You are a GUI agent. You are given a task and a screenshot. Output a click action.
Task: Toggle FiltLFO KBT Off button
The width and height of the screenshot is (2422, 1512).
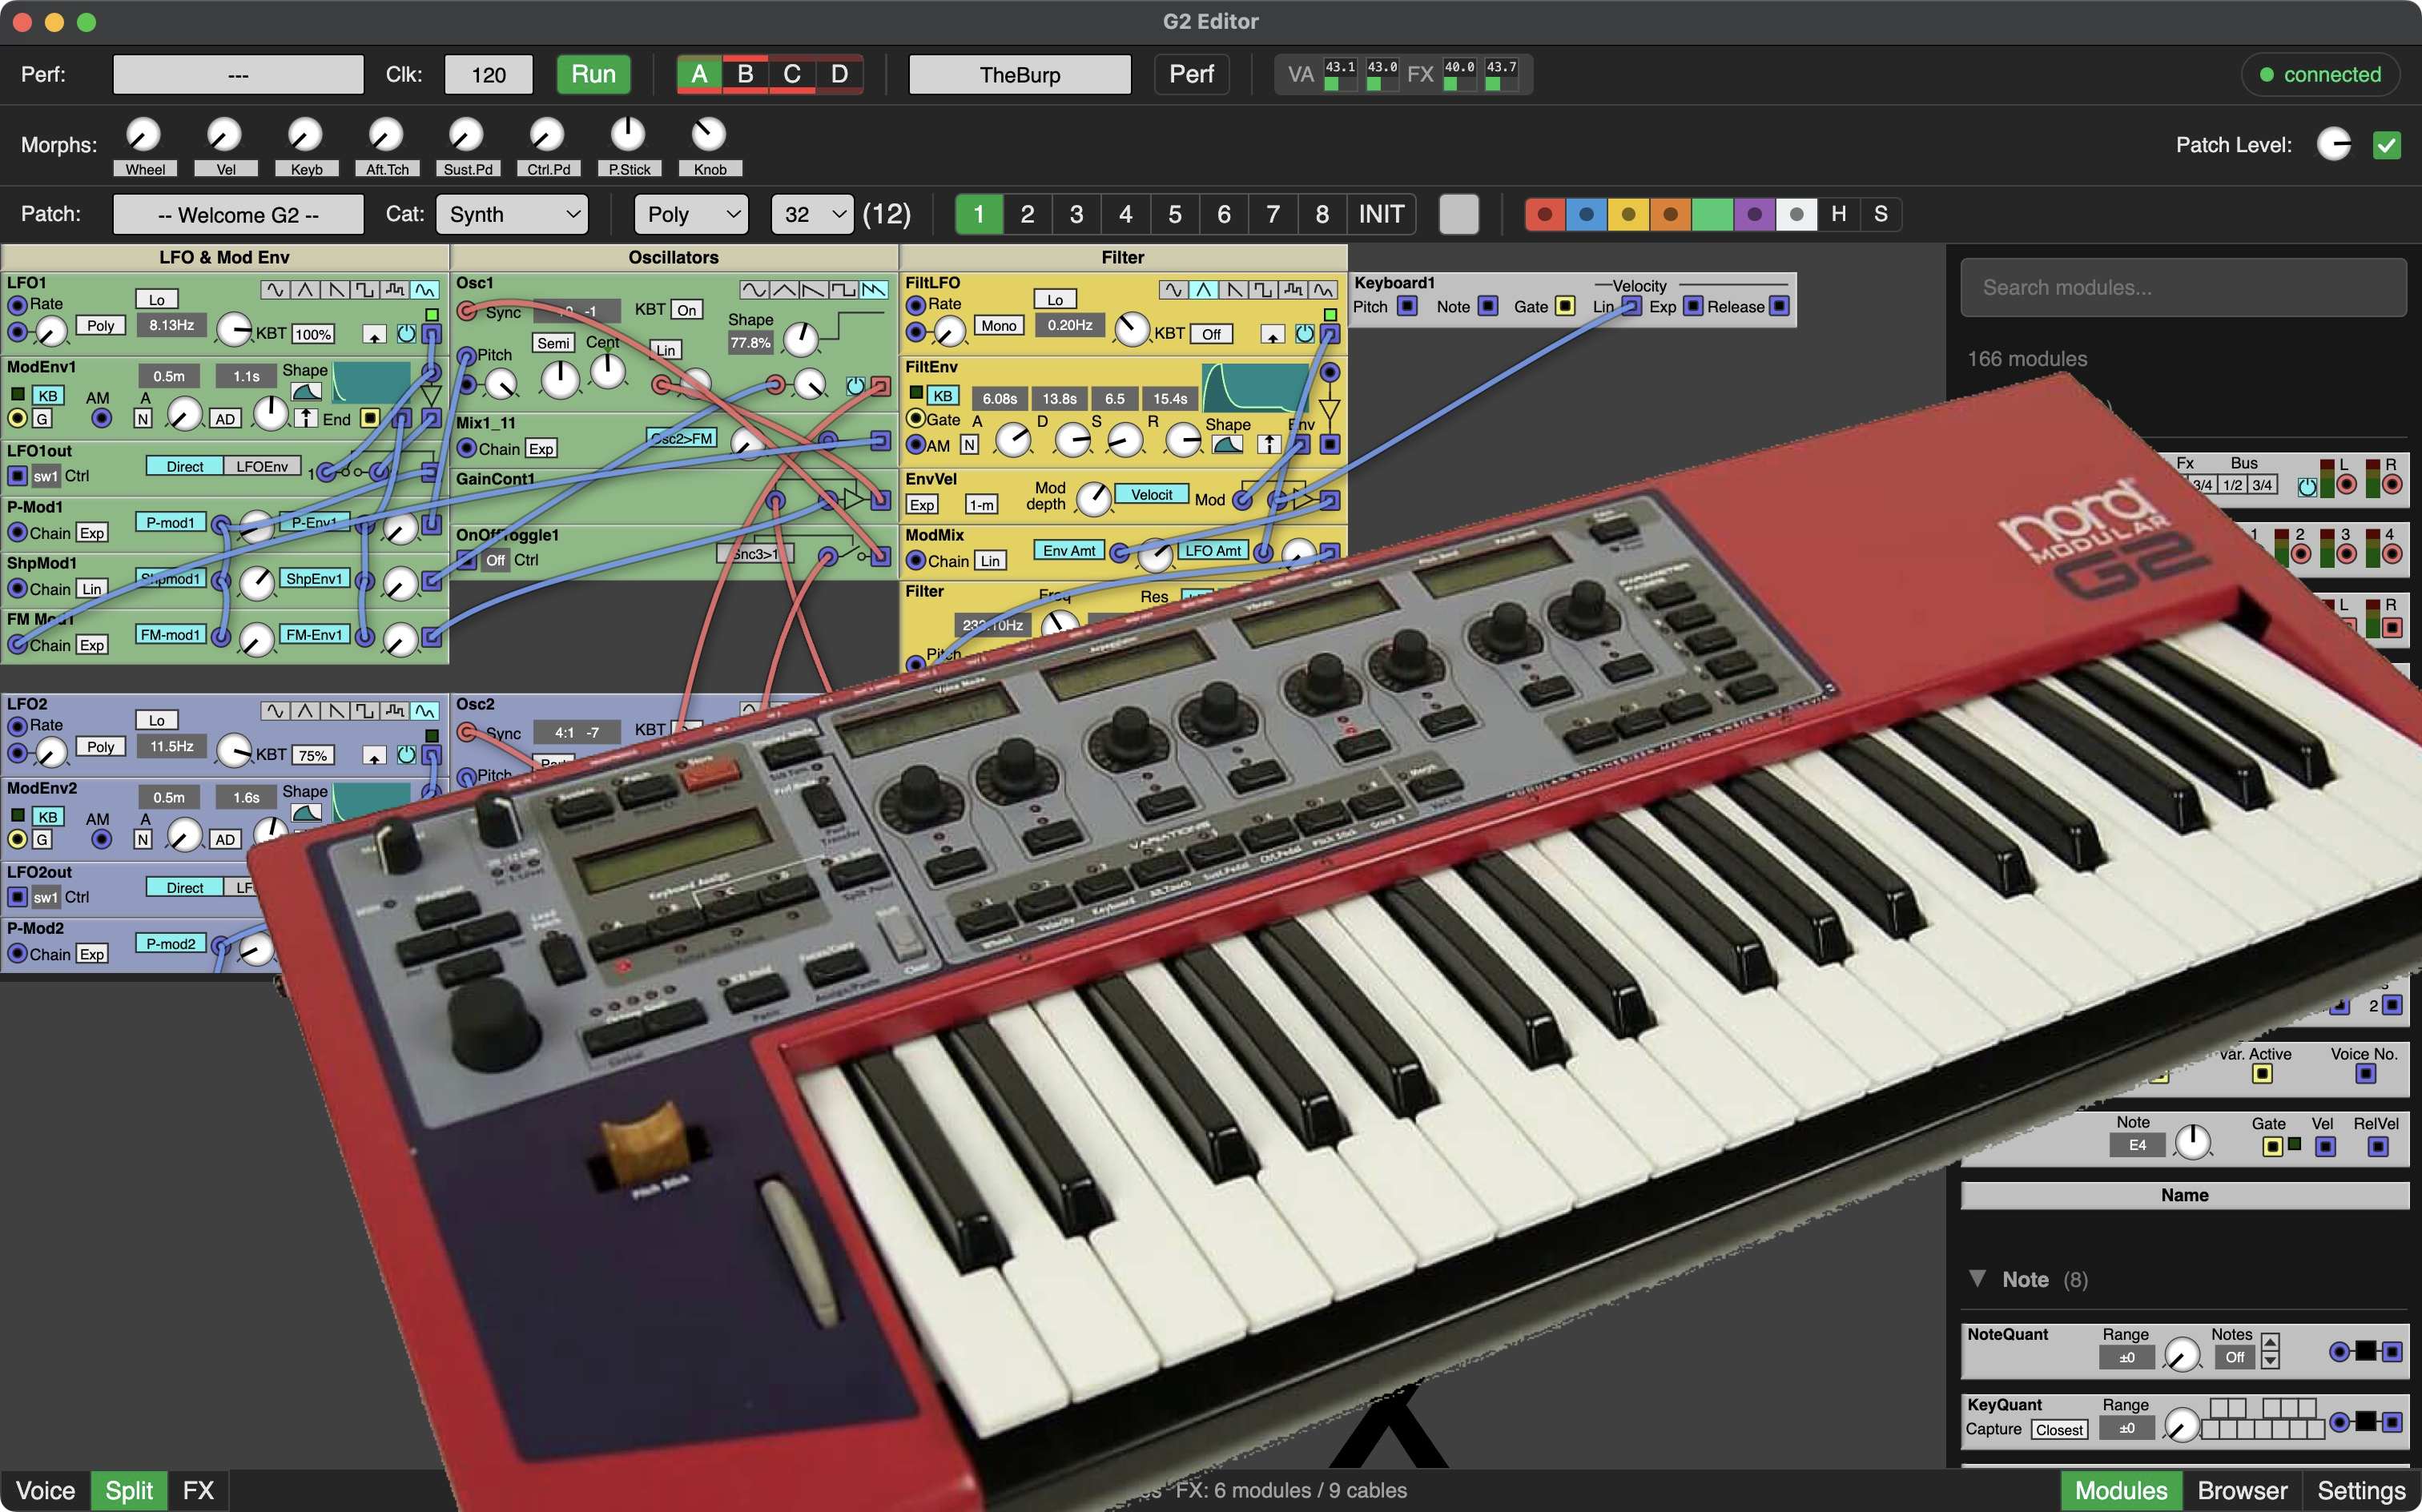click(x=1211, y=334)
